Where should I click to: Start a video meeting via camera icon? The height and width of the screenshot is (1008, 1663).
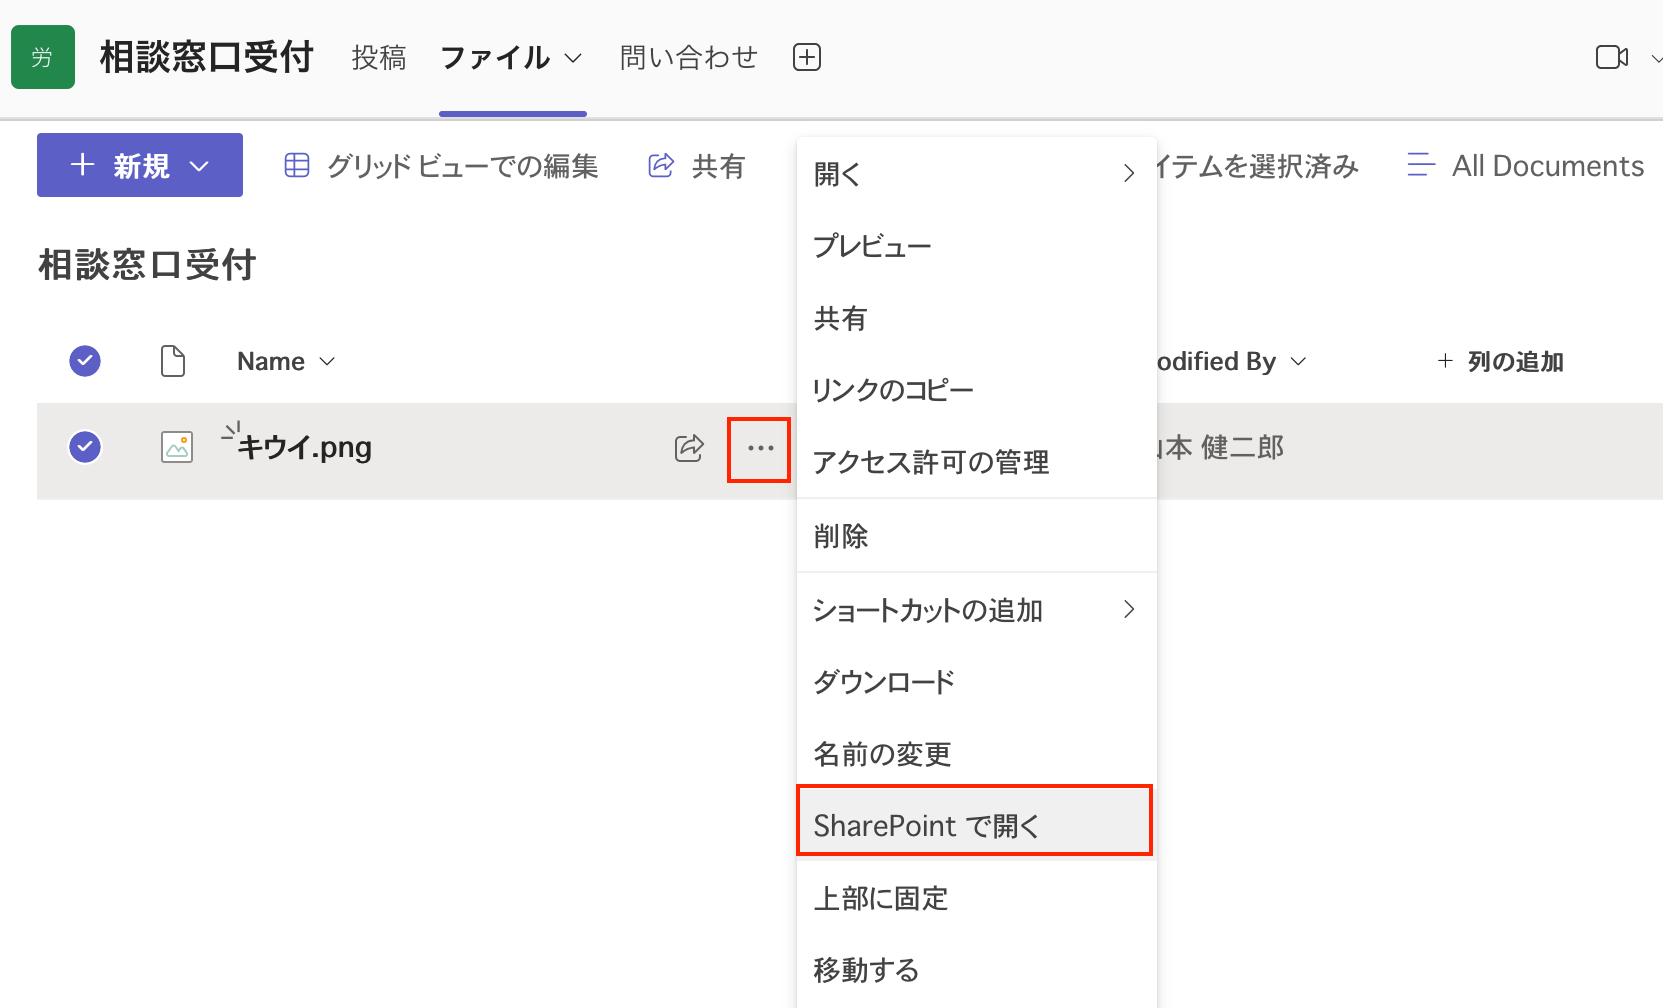coord(1611,57)
